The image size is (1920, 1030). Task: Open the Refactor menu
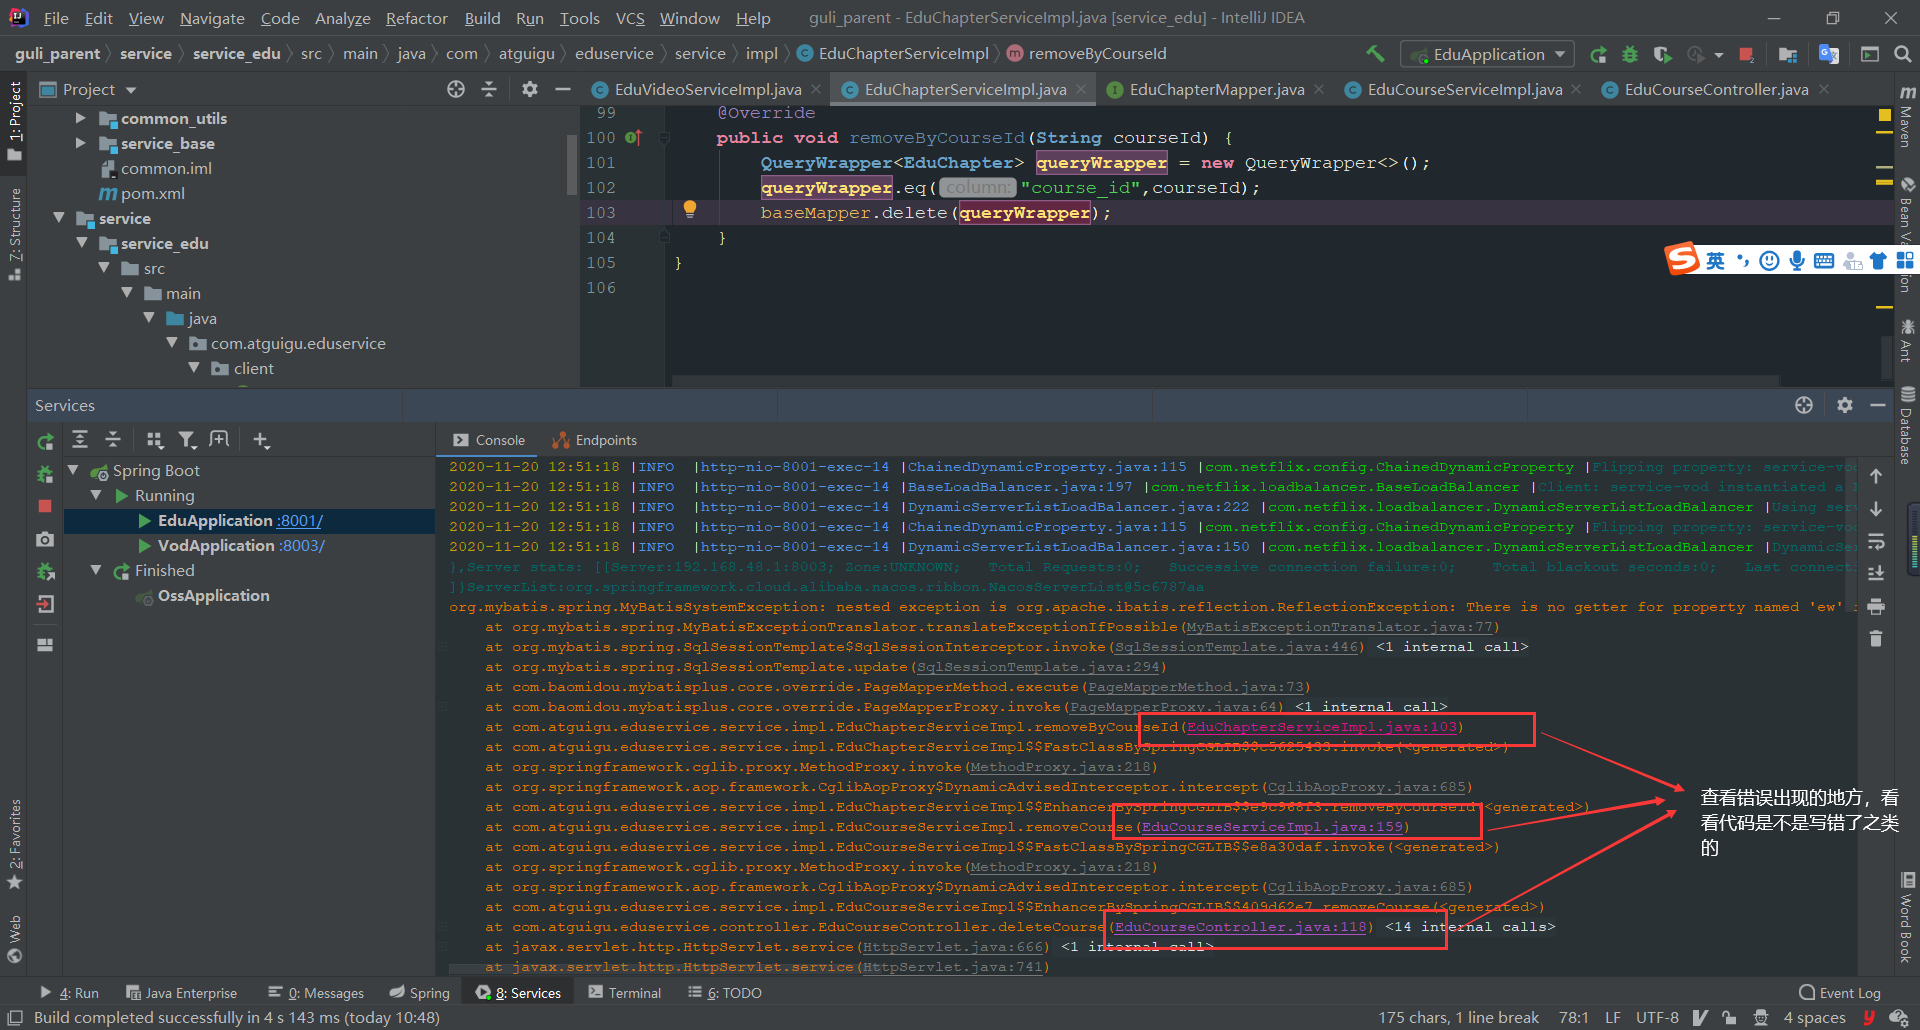pyautogui.click(x=416, y=18)
